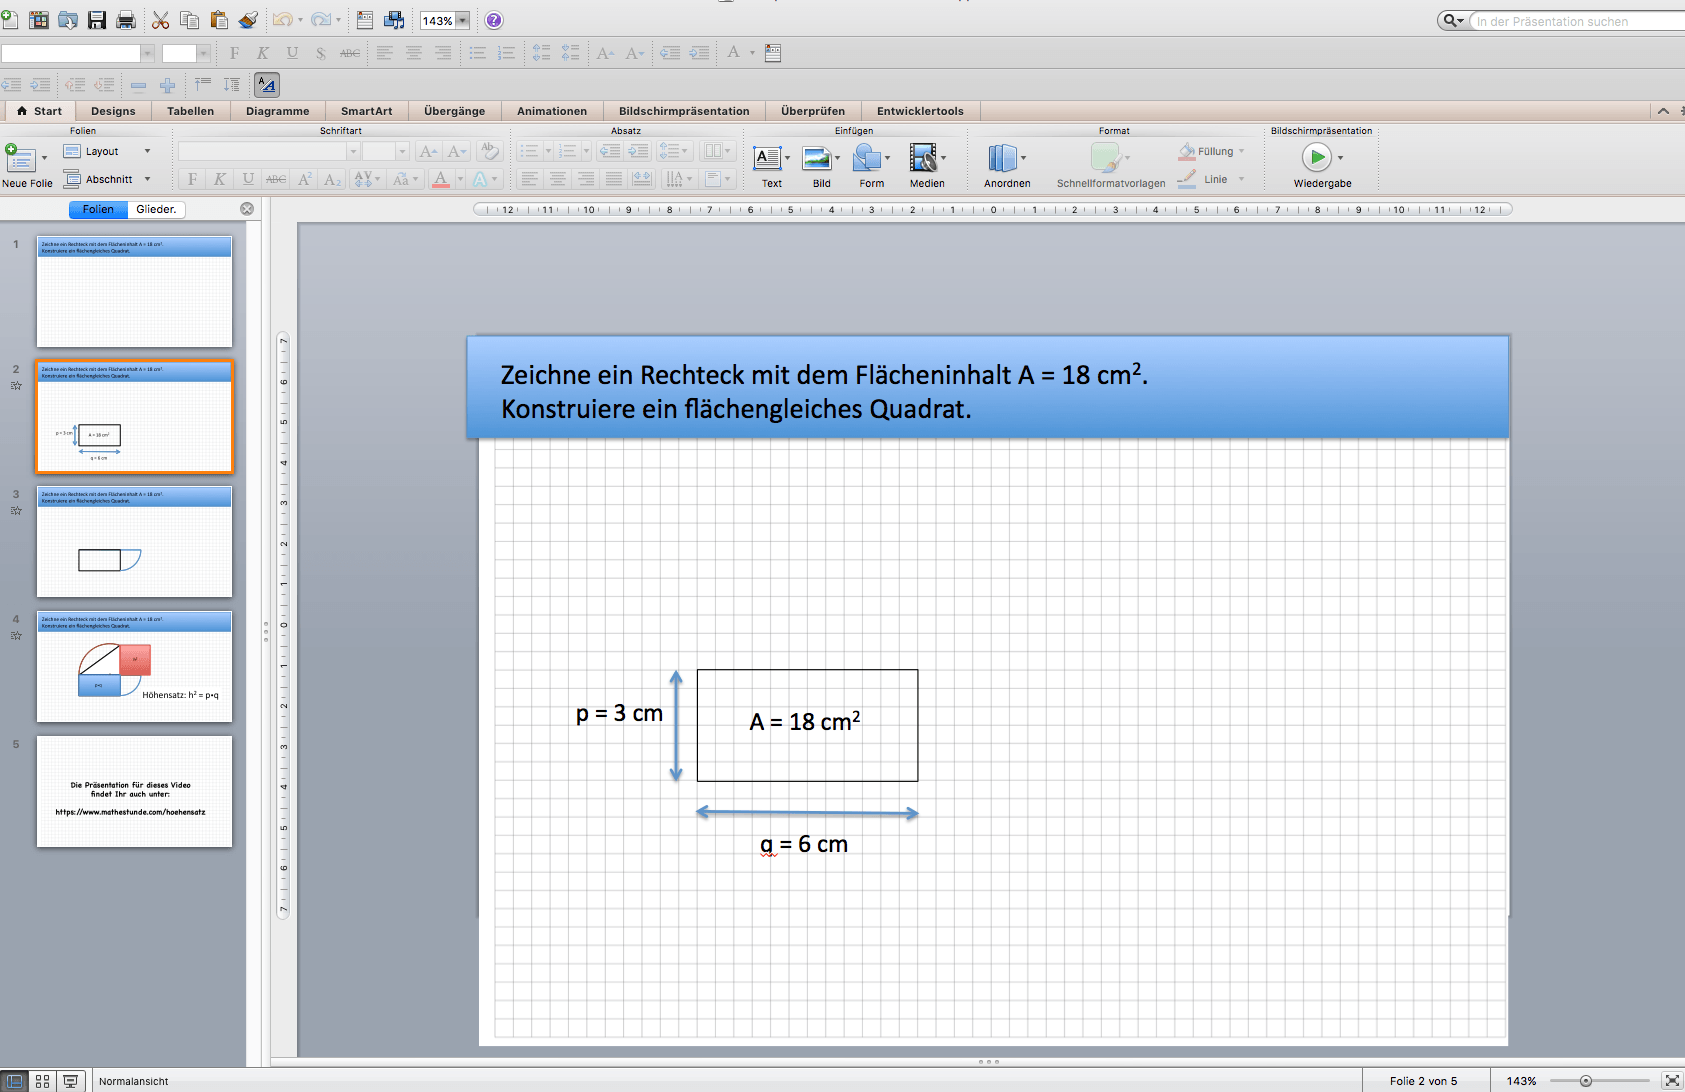The image size is (1685, 1092).
Task: Click the presentation search field
Action: [1578, 21]
